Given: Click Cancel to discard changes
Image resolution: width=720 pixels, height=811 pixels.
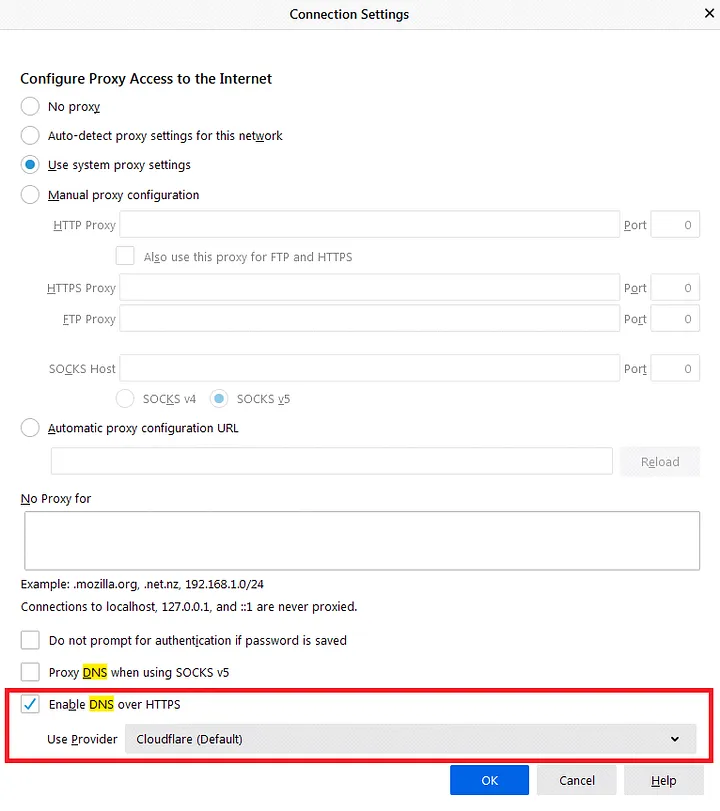Looking at the screenshot, I should pyautogui.click(x=576, y=780).
